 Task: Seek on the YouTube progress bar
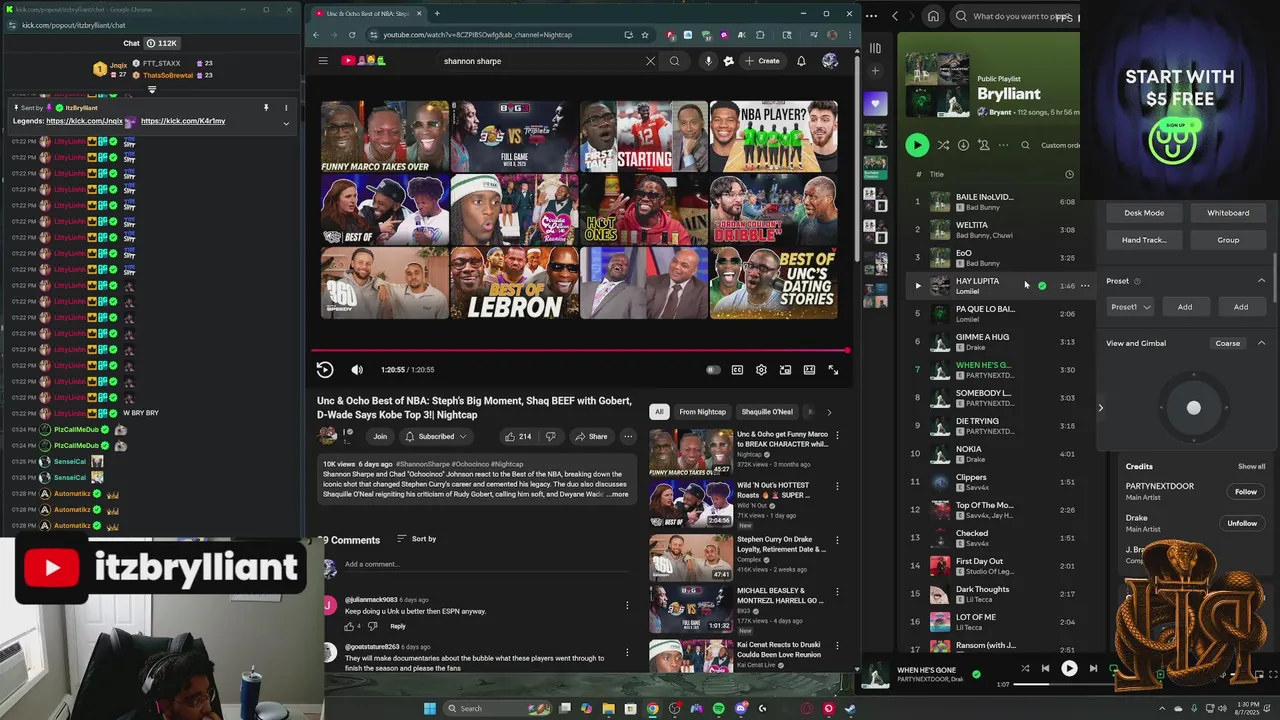pyautogui.click(x=580, y=350)
